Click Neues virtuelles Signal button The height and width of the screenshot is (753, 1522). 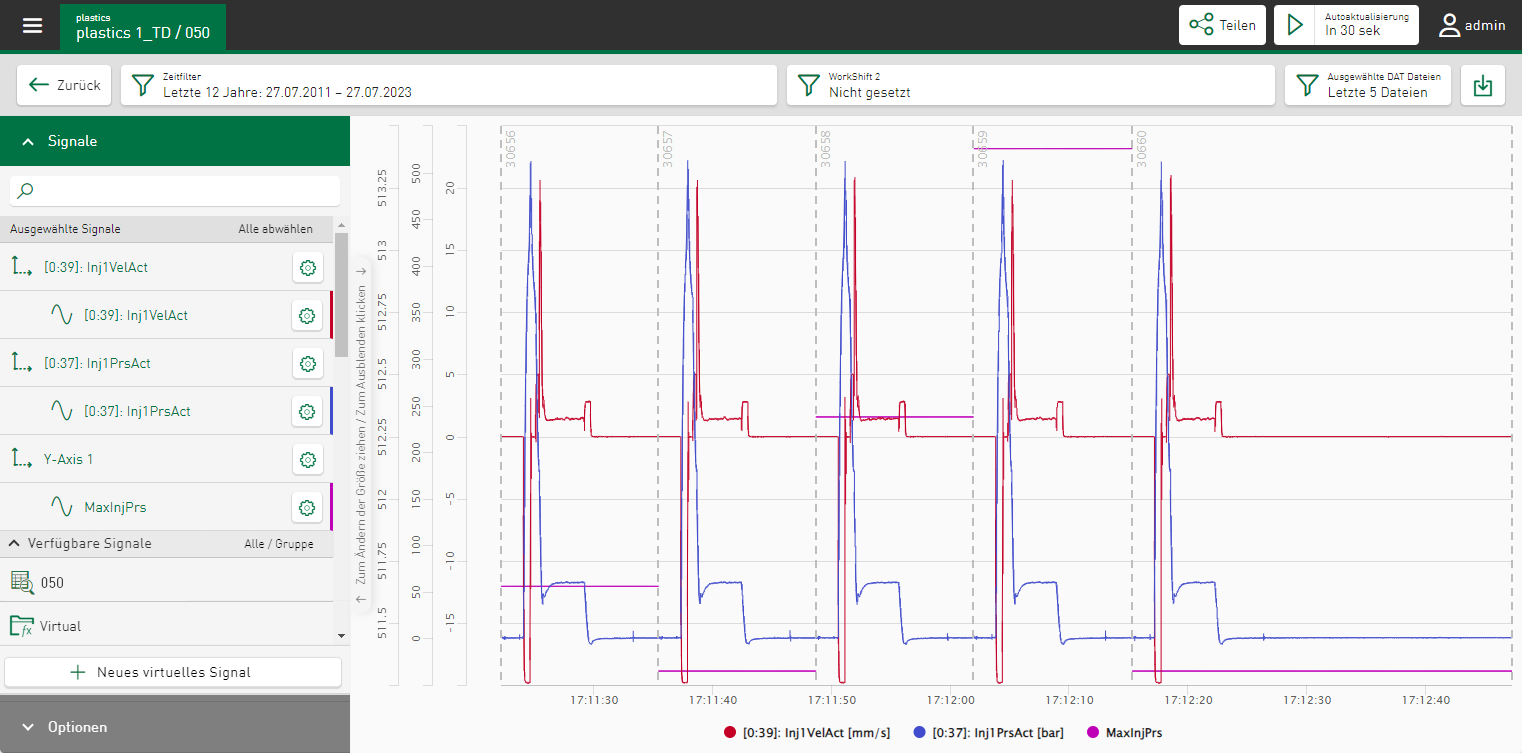[173, 672]
